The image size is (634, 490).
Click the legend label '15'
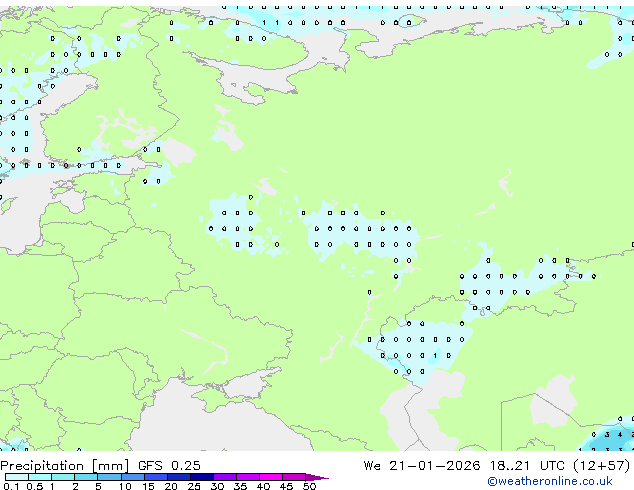148,486
